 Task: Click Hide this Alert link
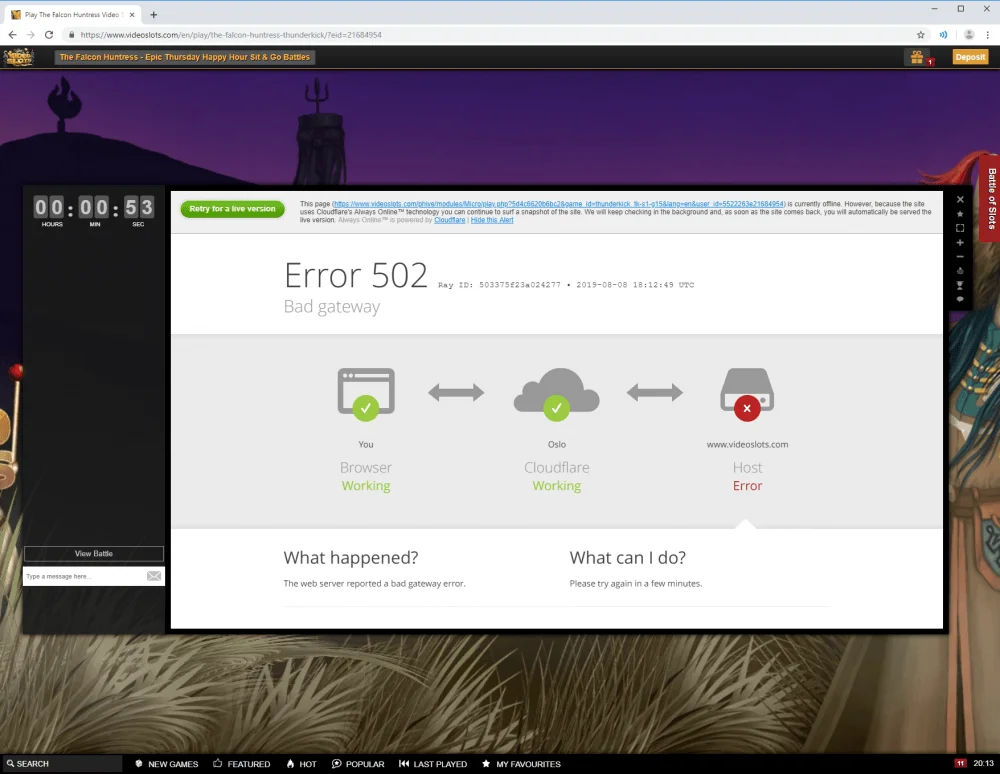(492, 220)
